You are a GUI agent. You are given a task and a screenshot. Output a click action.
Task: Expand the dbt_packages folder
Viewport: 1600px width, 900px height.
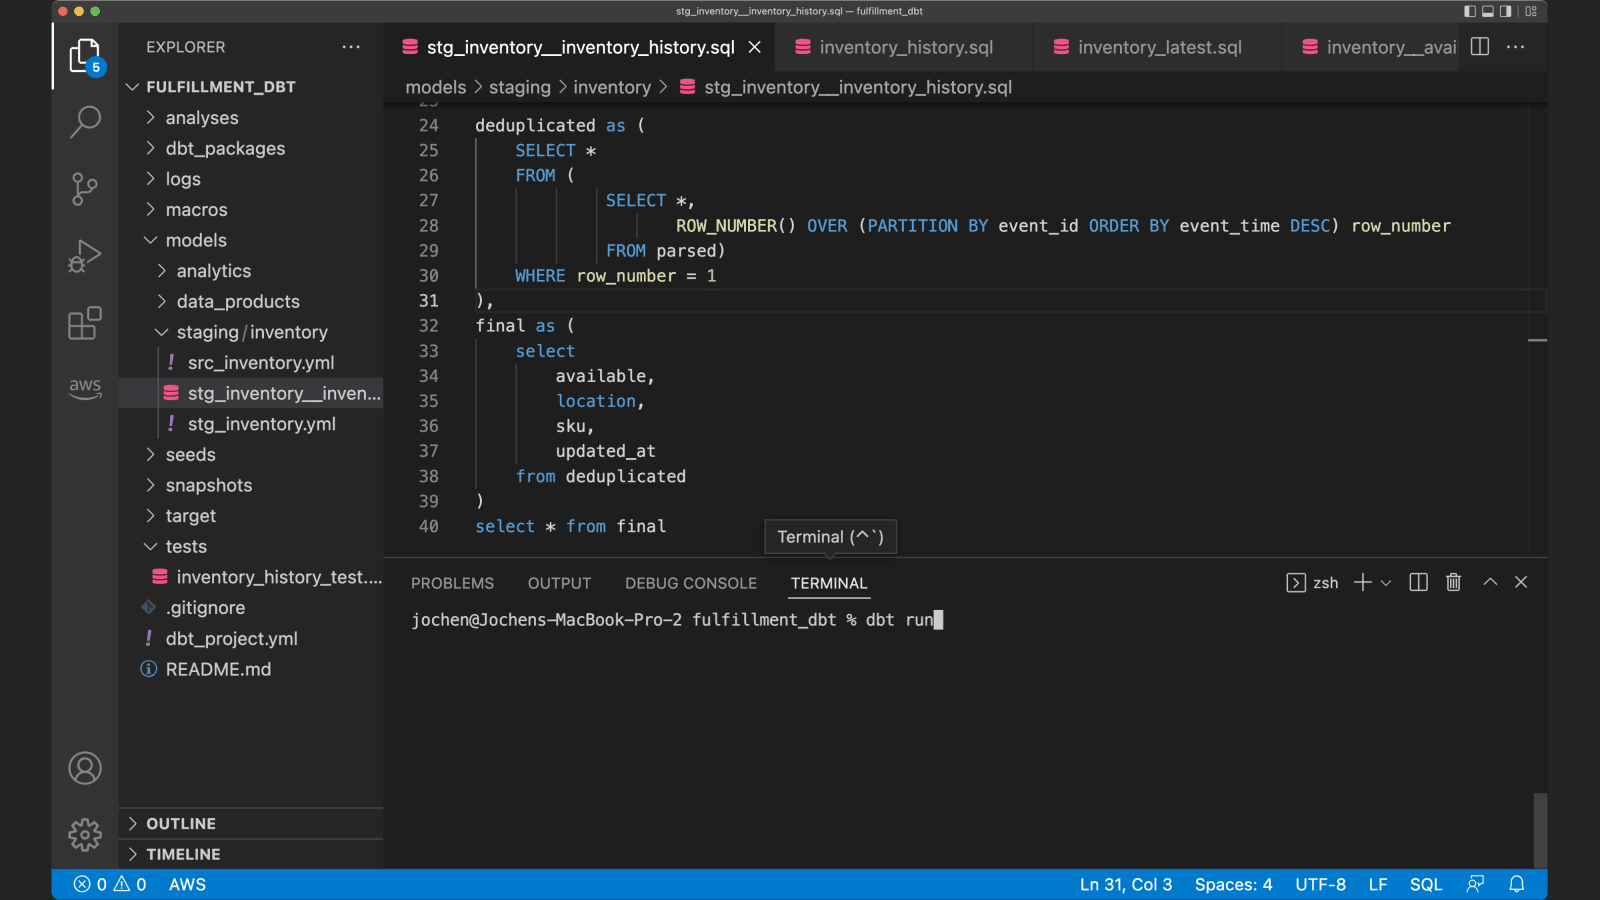[x=250, y=148]
